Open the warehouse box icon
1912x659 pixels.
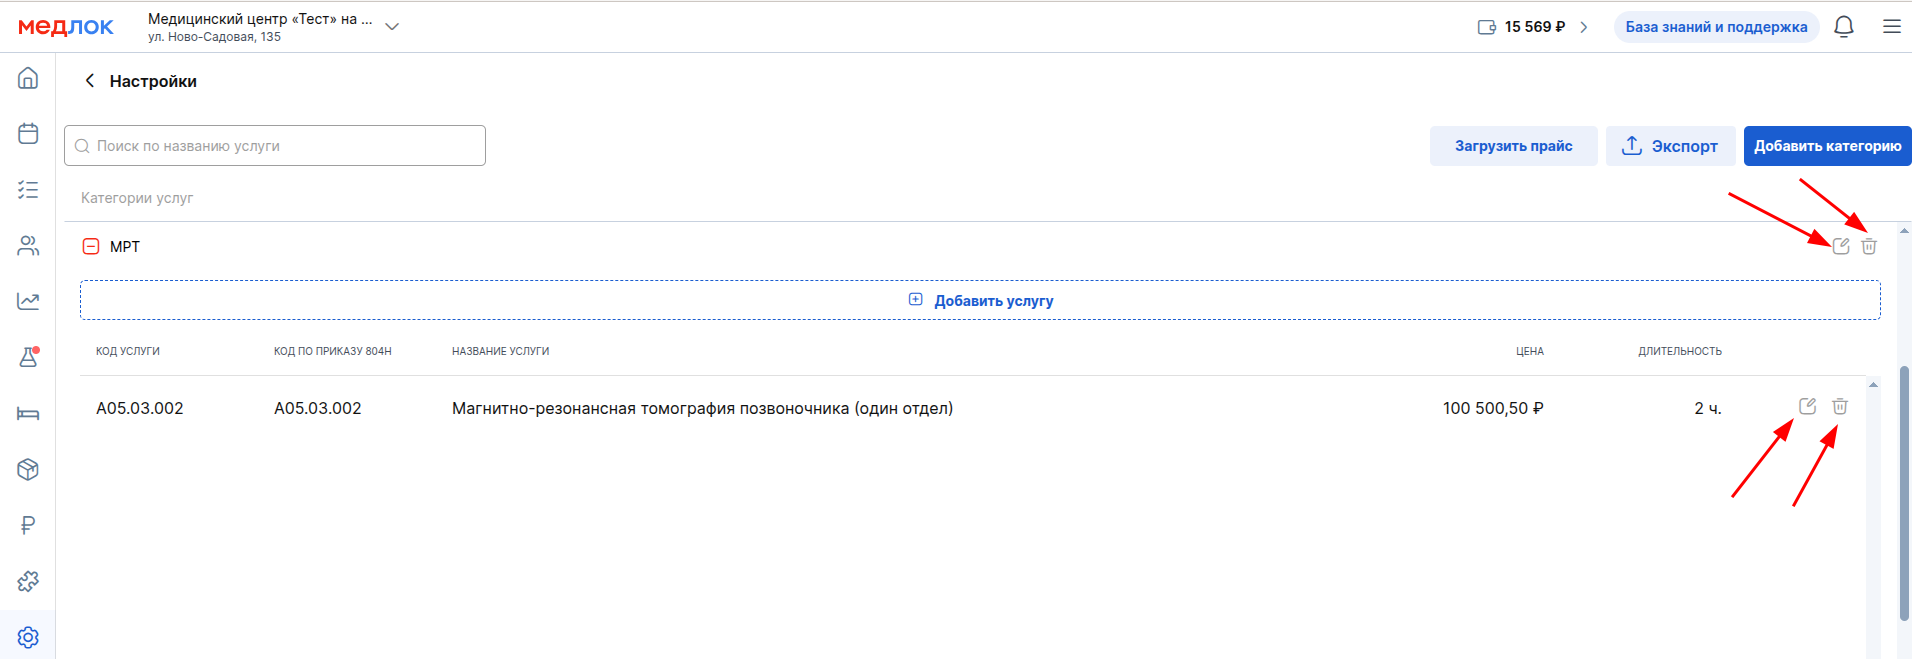coord(28,469)
